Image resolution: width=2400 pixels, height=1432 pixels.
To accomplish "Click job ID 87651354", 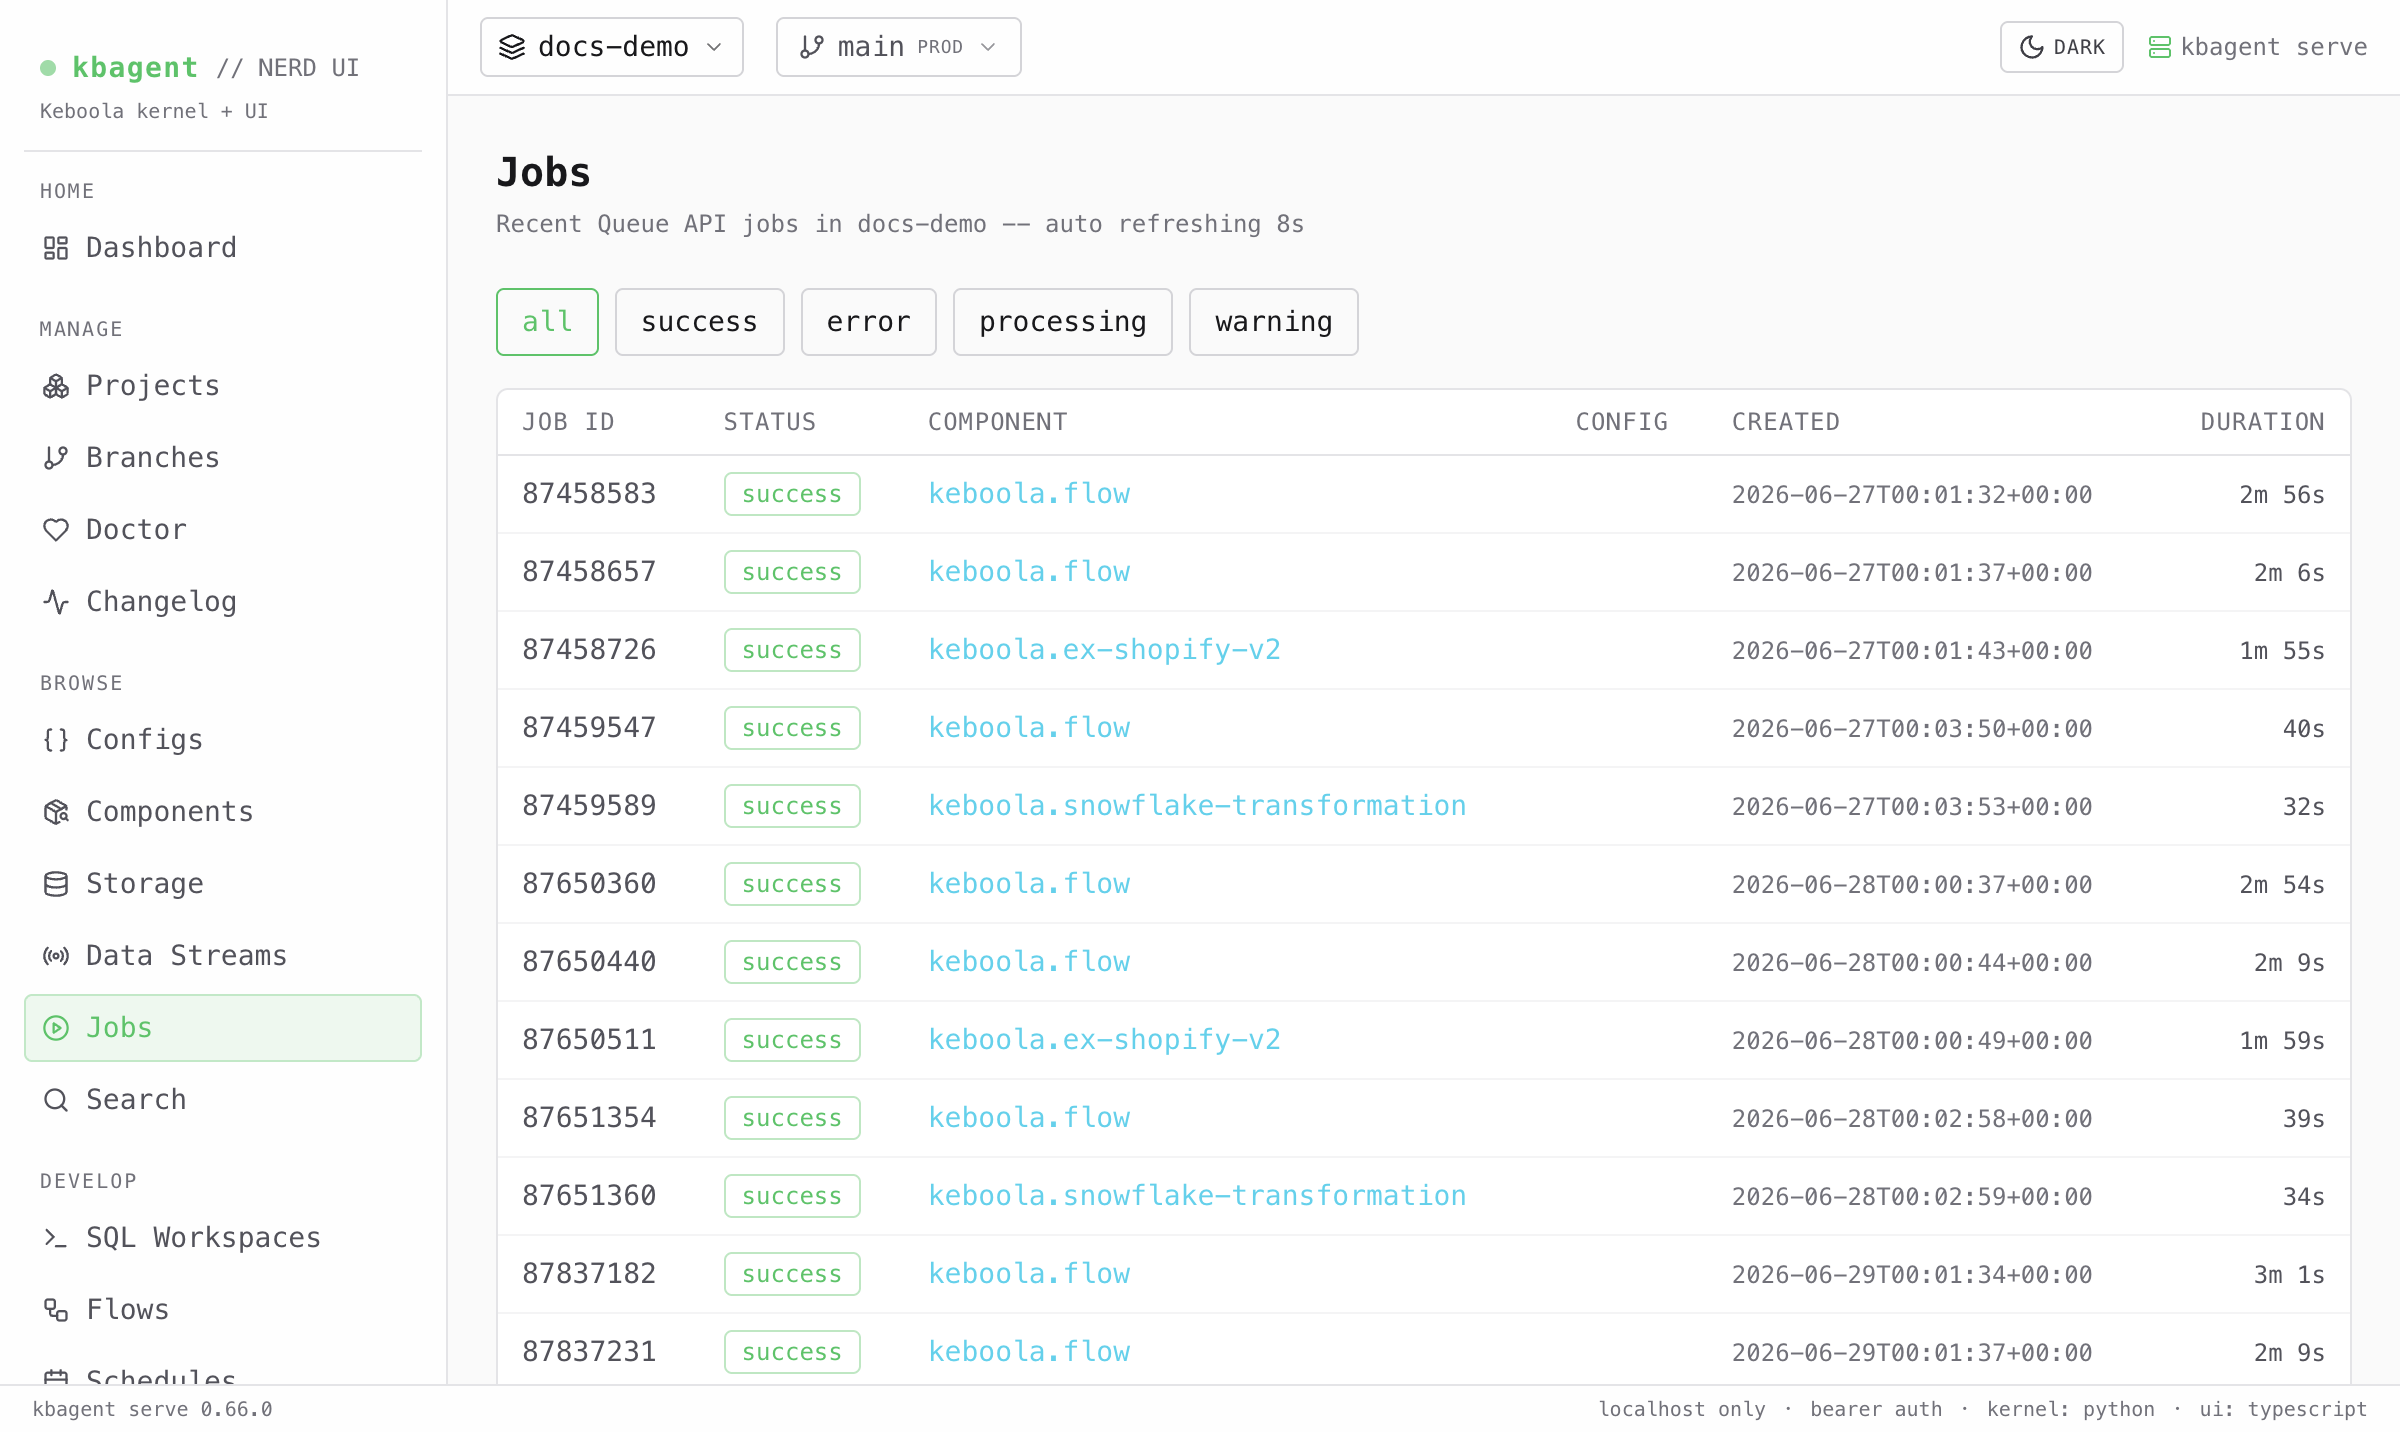I will (589, 1118).
